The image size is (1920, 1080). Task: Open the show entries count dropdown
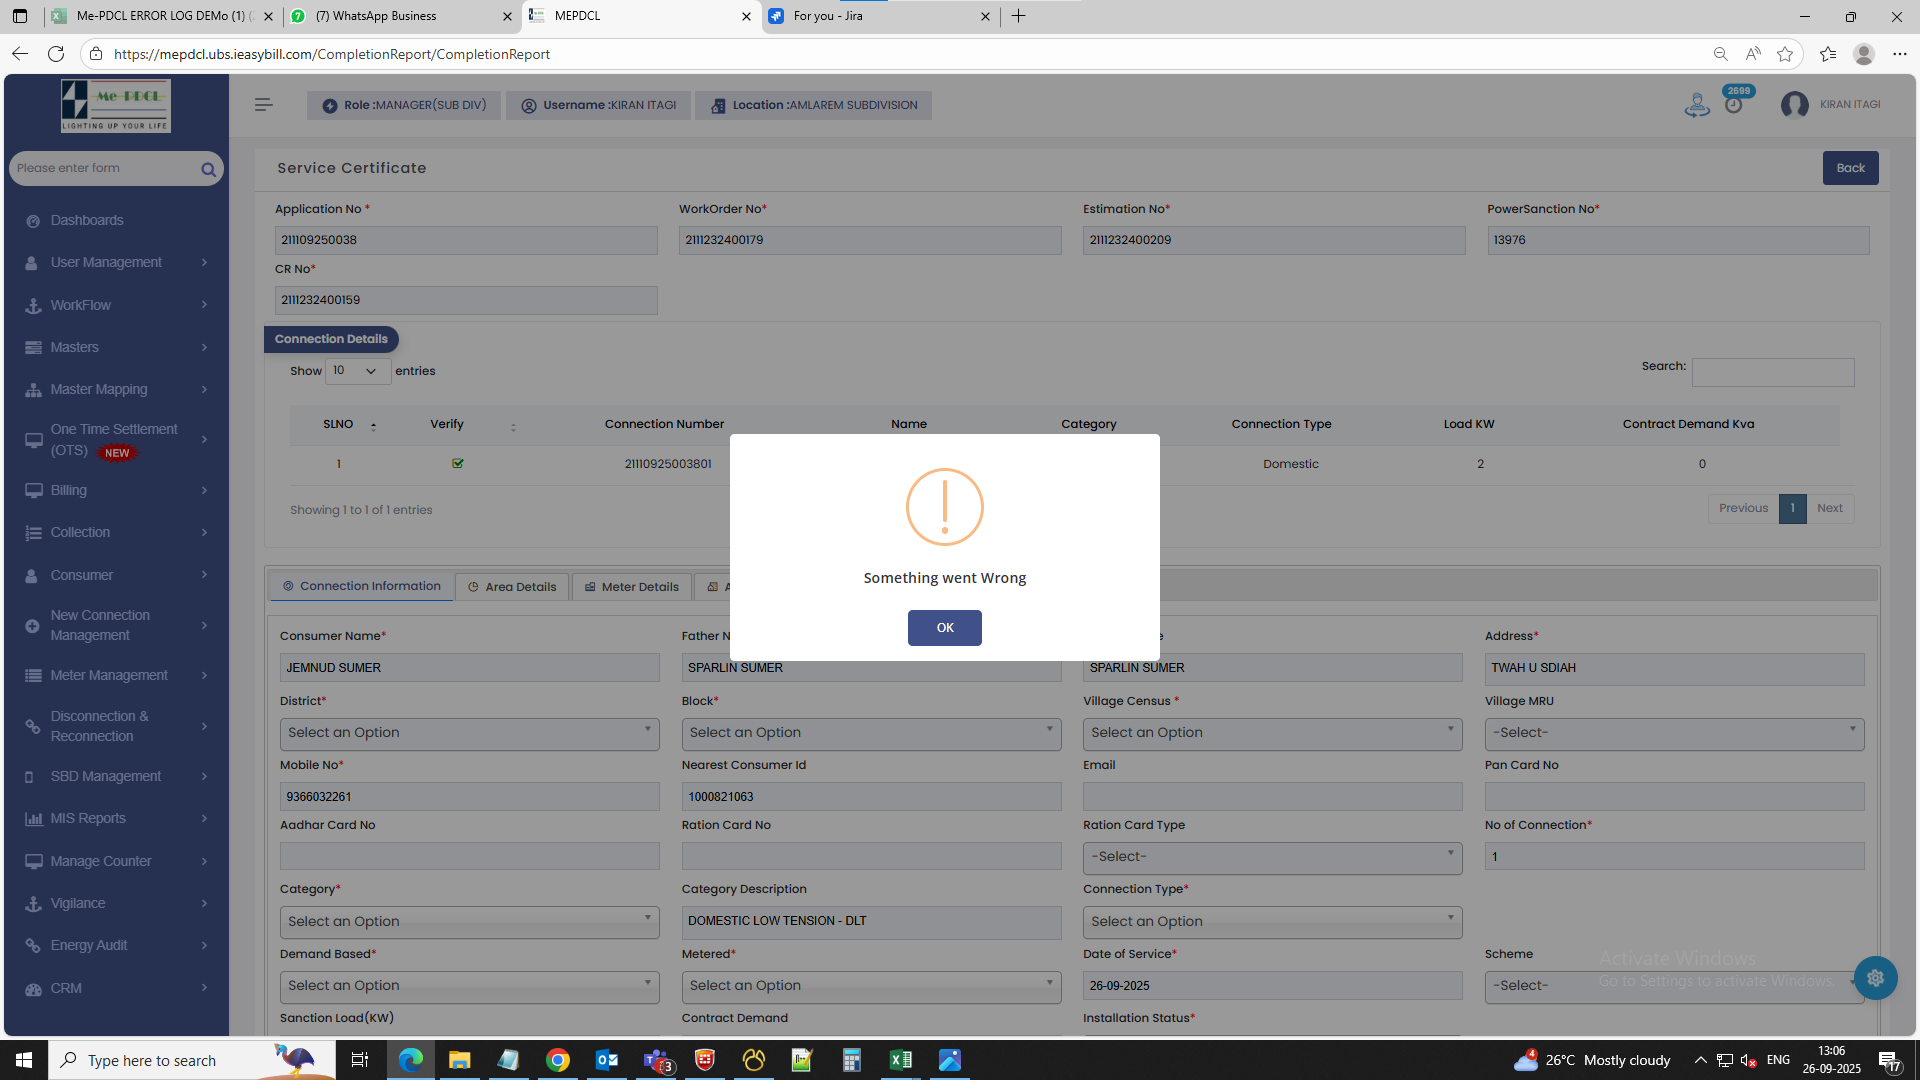point(357,371)
